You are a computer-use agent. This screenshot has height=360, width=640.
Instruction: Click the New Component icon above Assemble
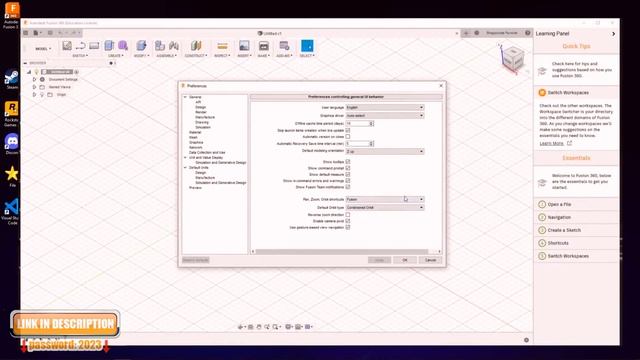160,46
